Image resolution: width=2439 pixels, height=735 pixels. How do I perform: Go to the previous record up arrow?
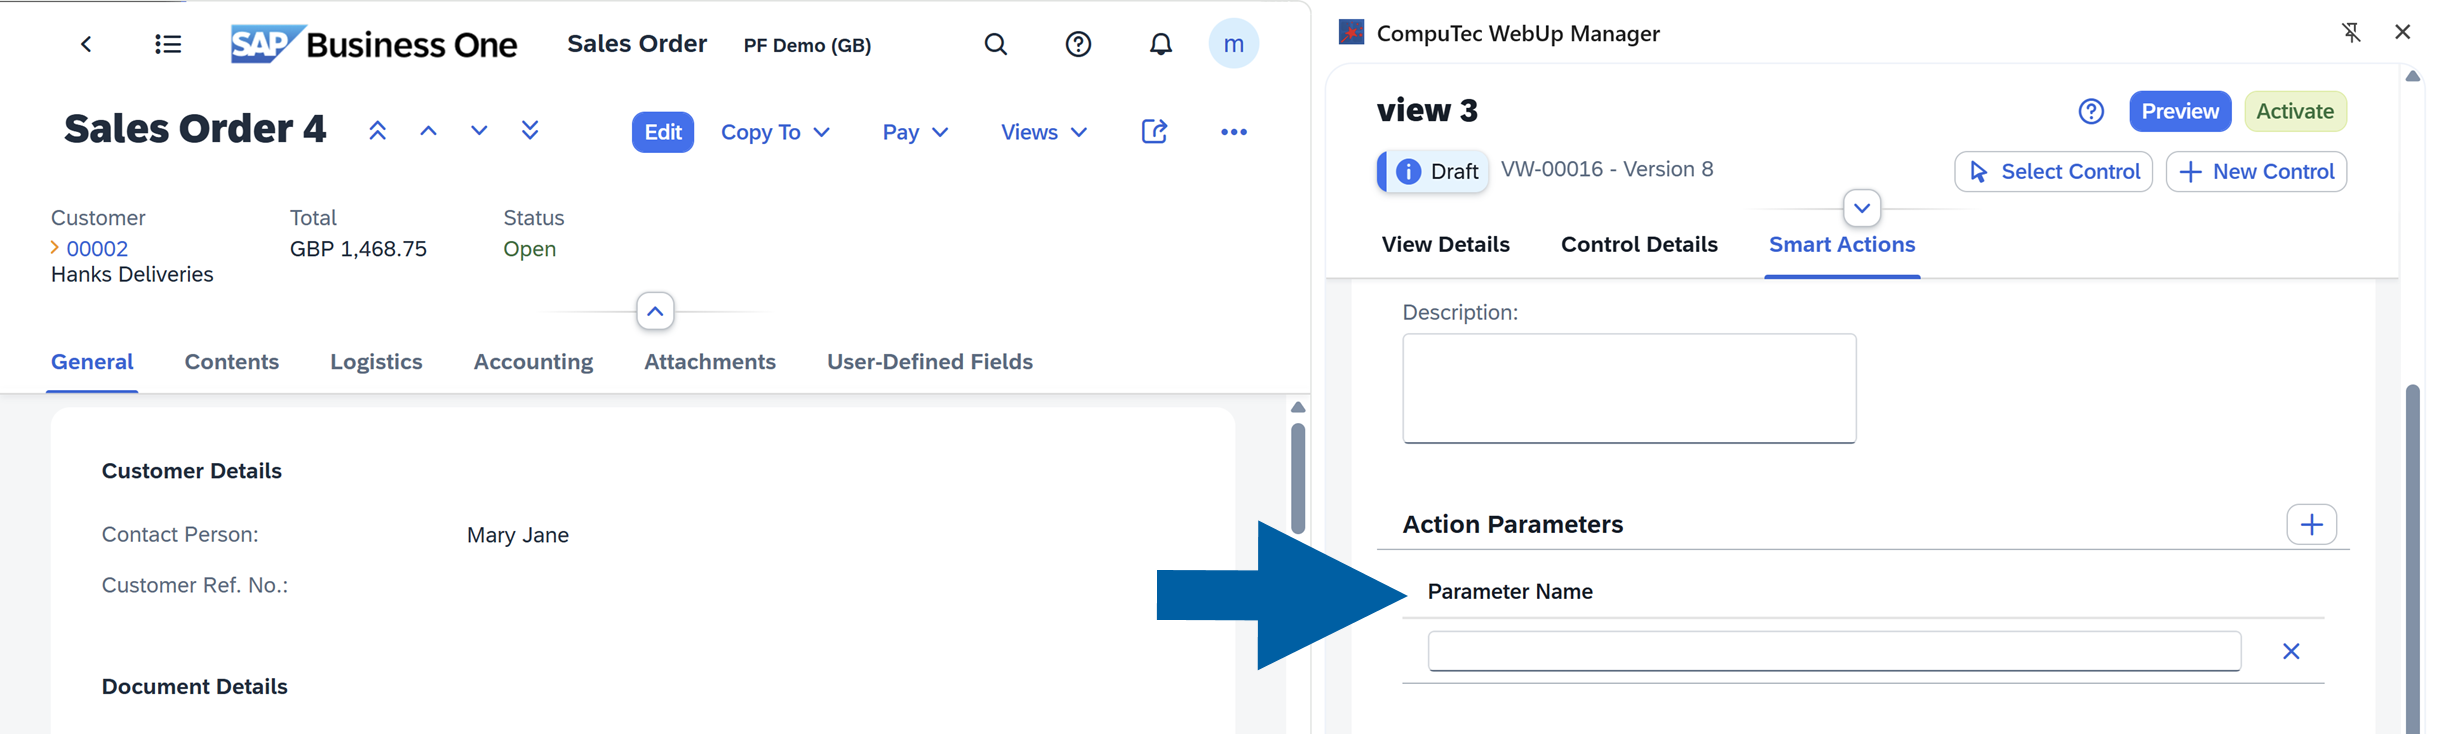(428, 131)
